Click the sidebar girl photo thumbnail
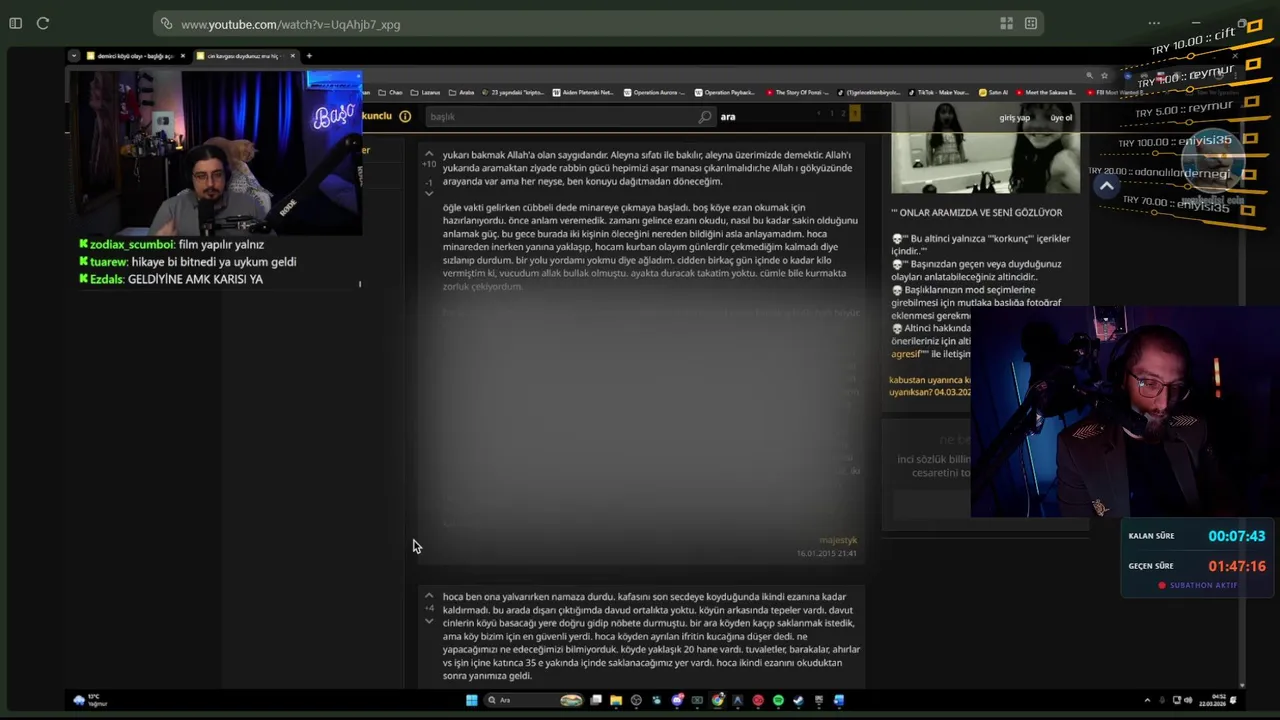The width and height of the screenshot is (1280, 720). (x=985, y=148)
